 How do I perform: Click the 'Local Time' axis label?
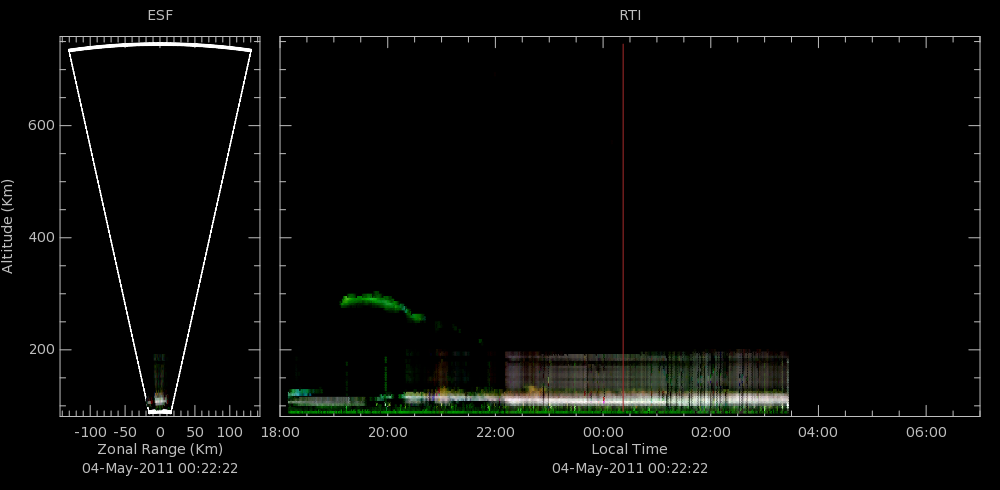(x=629, y=449)
